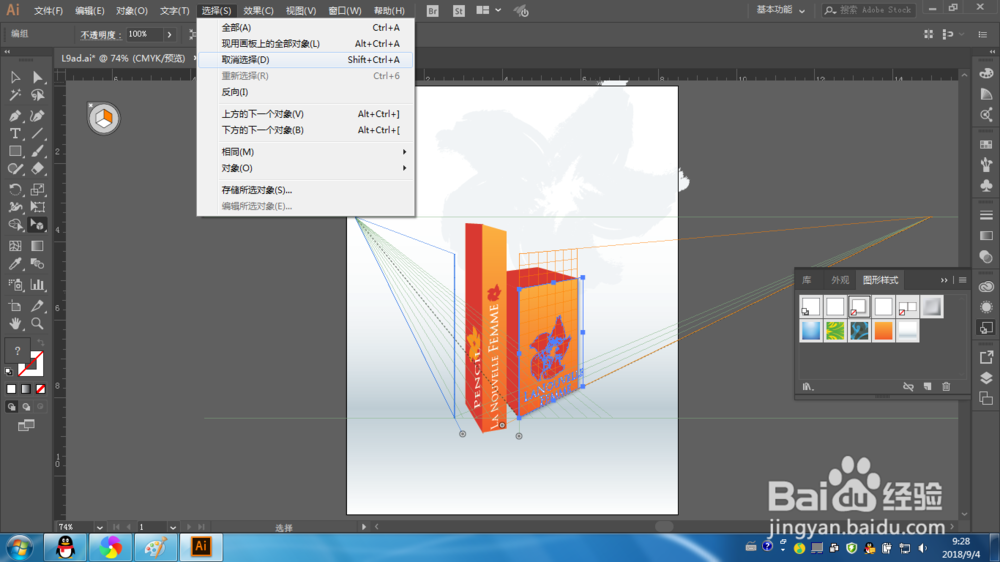Viewport: 1000px width, 562px height.
Task: Select the Free Transform tool
Action: pyautogui.click(x=38, y=207)
